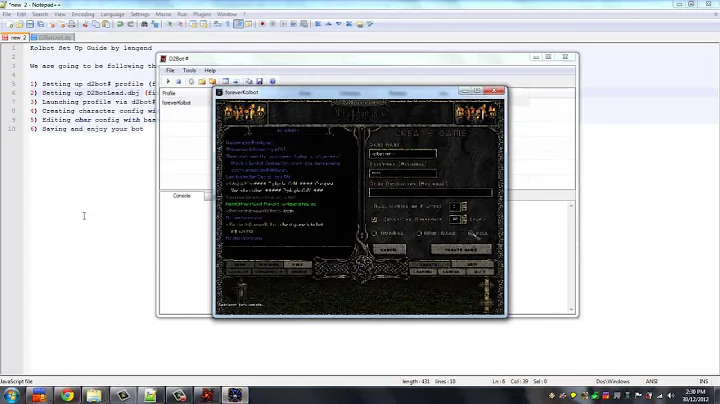Decrease the Maximum Number of Players value
Screen dimensions: 720x404
464,209
